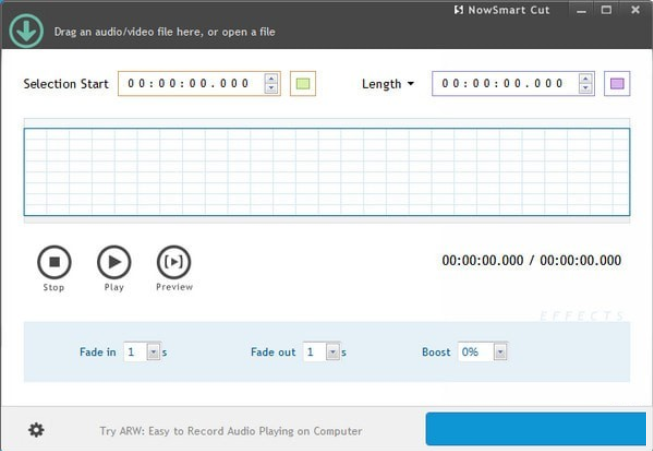Open the 'Try ARW' audio recorder link
This screenshot has height=451, width=653.
(231, 431)
